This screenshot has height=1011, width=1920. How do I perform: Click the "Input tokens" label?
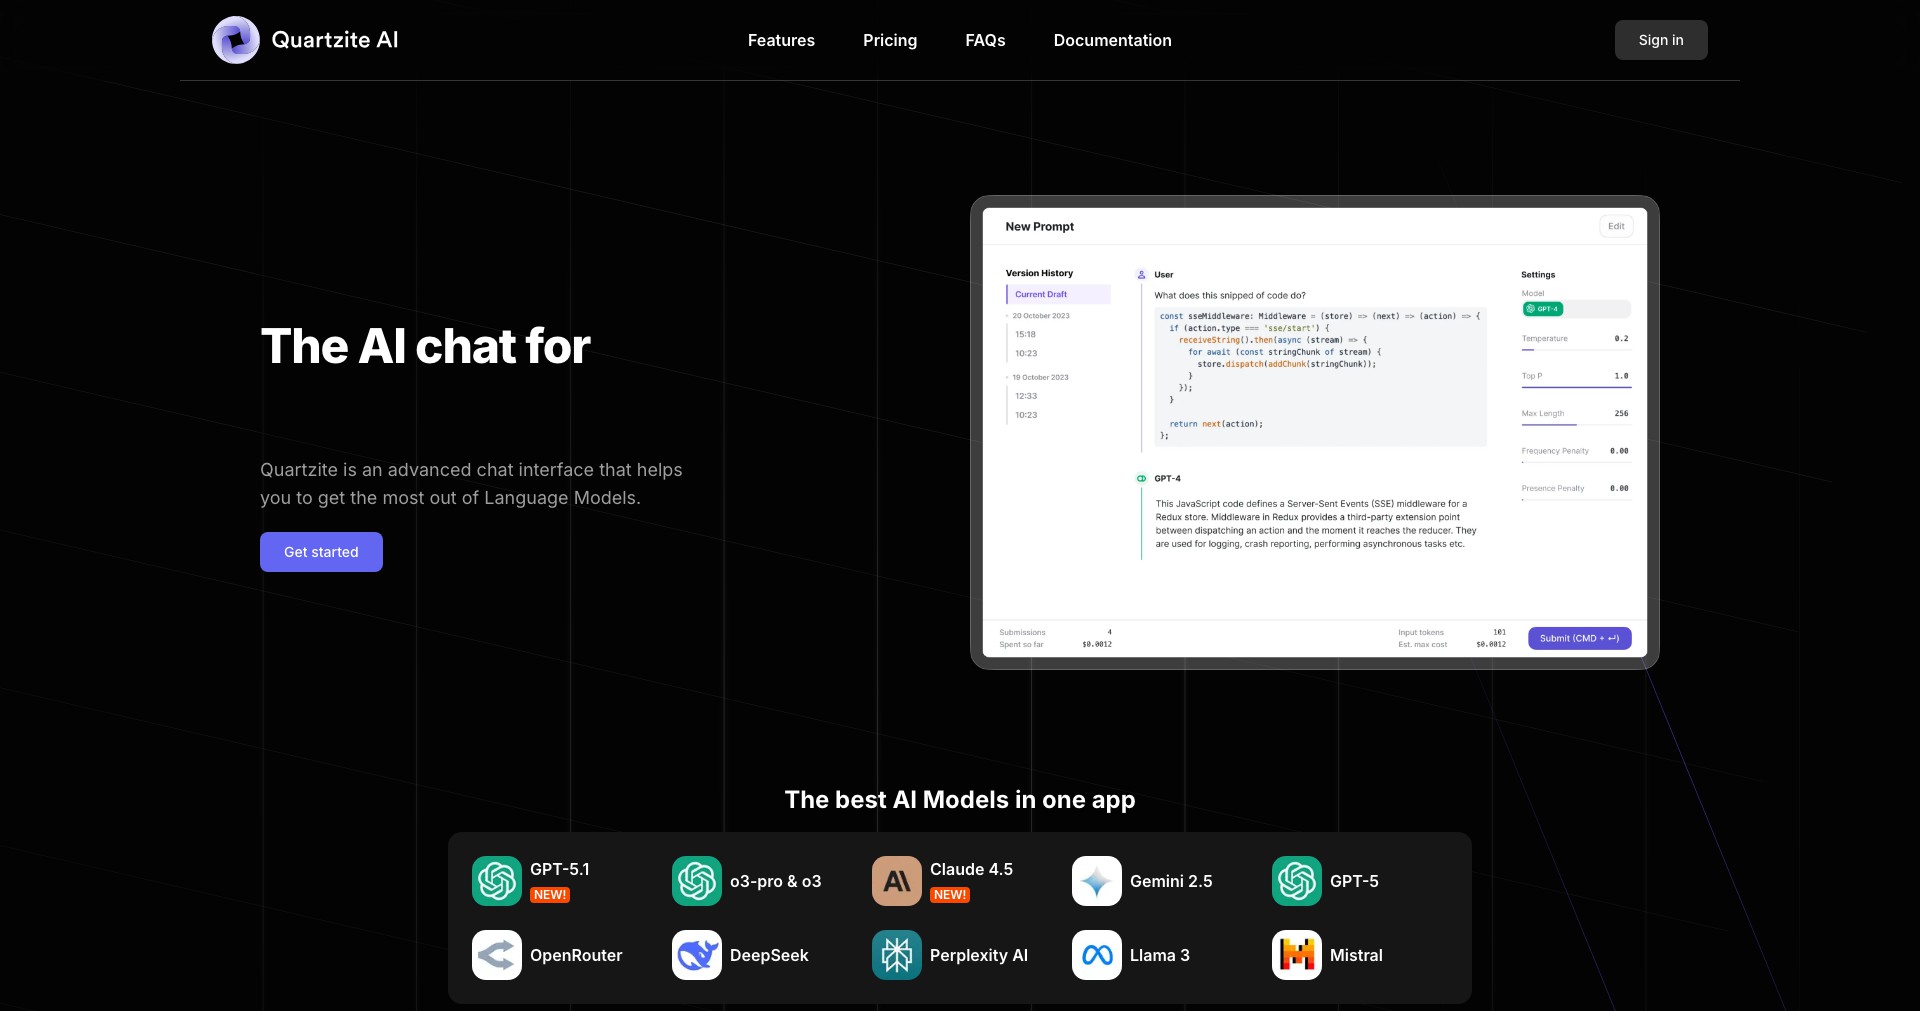[1421, 632]
